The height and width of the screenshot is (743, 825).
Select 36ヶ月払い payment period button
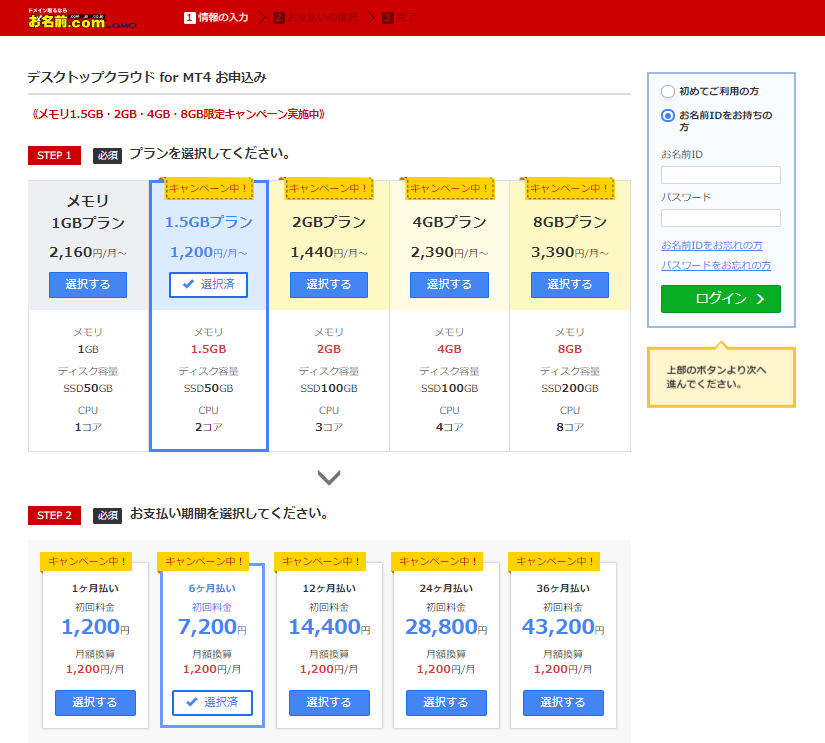click(563, 702)
